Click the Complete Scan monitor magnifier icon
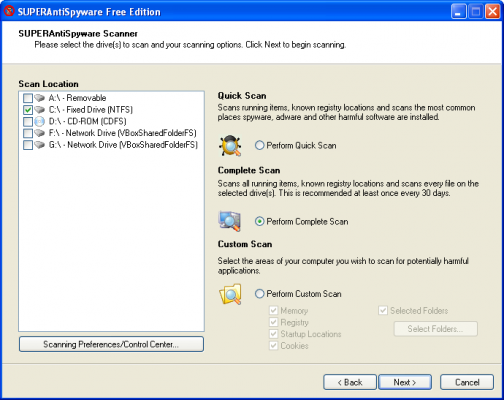 (230, 221)
